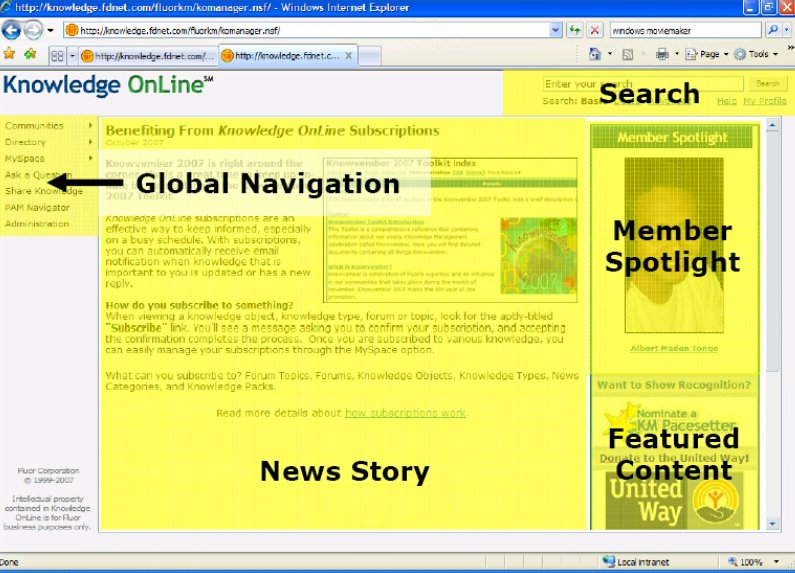Open the Print options dropdown arrow

click(x=677, y=54)
